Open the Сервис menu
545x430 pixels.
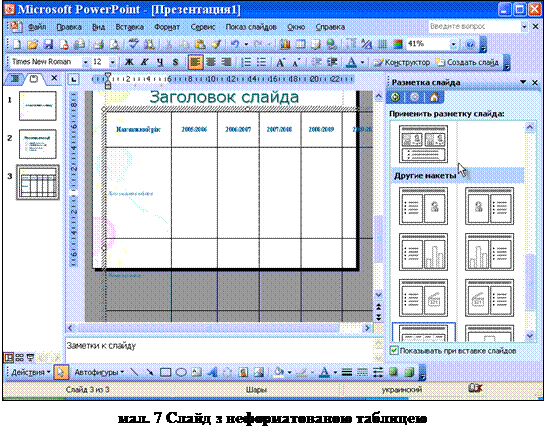(x=203, y=27)
